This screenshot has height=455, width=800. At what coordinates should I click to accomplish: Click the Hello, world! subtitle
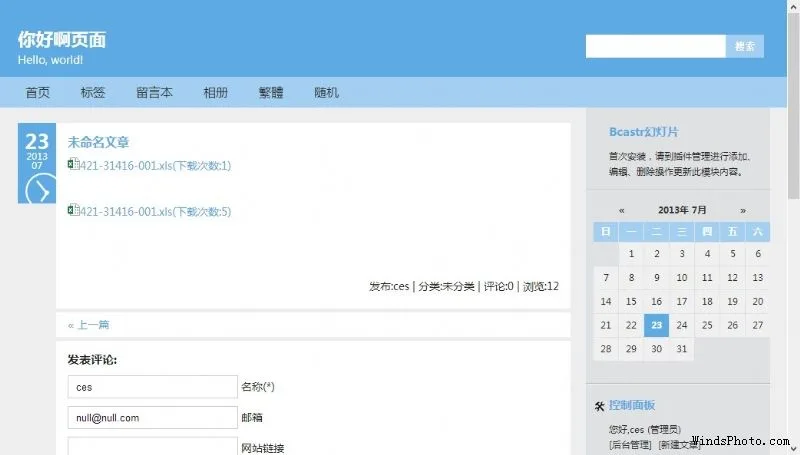click(x=50, y=60)
